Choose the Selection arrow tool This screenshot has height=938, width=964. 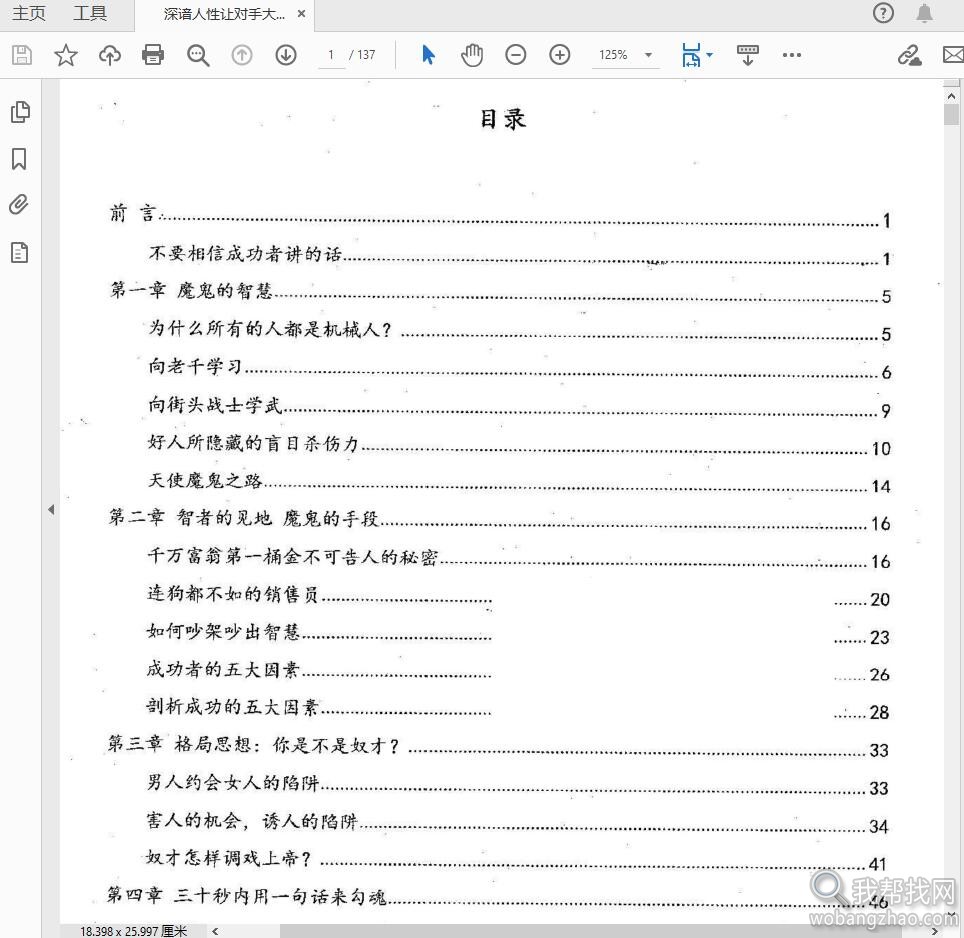[429, 55]
